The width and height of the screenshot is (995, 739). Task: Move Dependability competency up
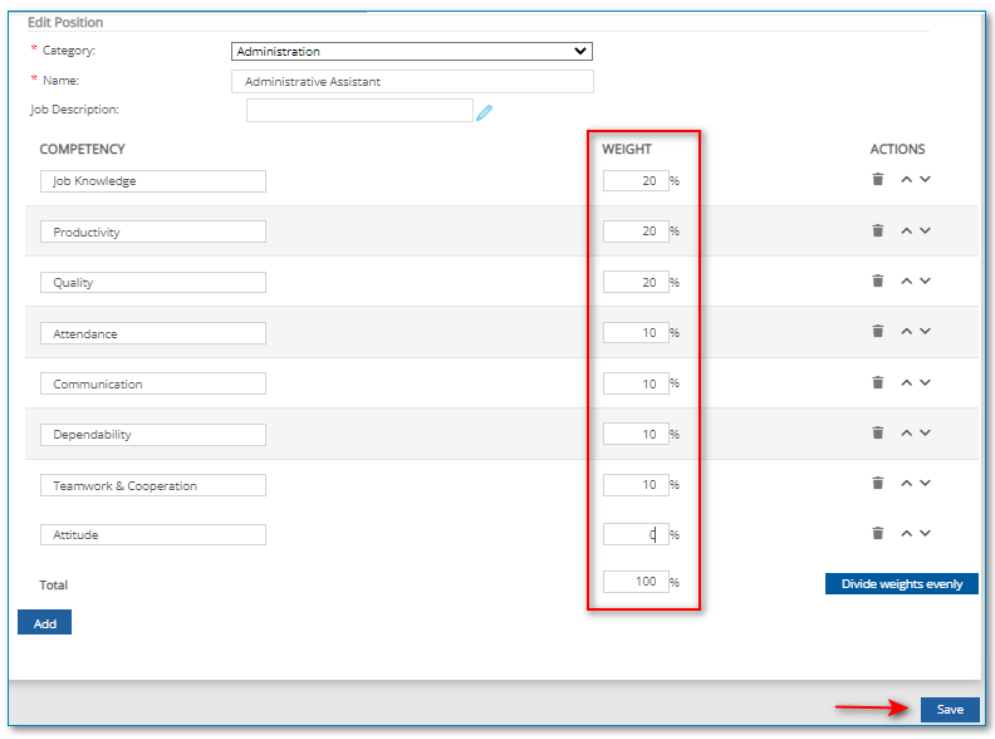(906, 433)
